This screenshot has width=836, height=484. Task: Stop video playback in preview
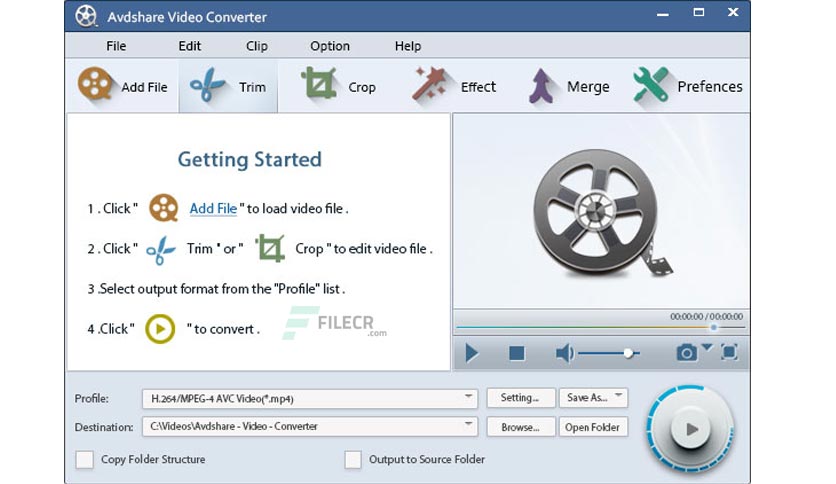(x=517, y=353)
